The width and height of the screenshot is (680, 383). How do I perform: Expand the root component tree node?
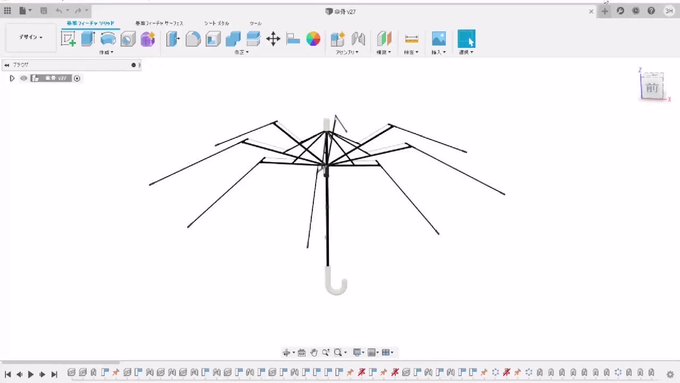pos(12,79)
